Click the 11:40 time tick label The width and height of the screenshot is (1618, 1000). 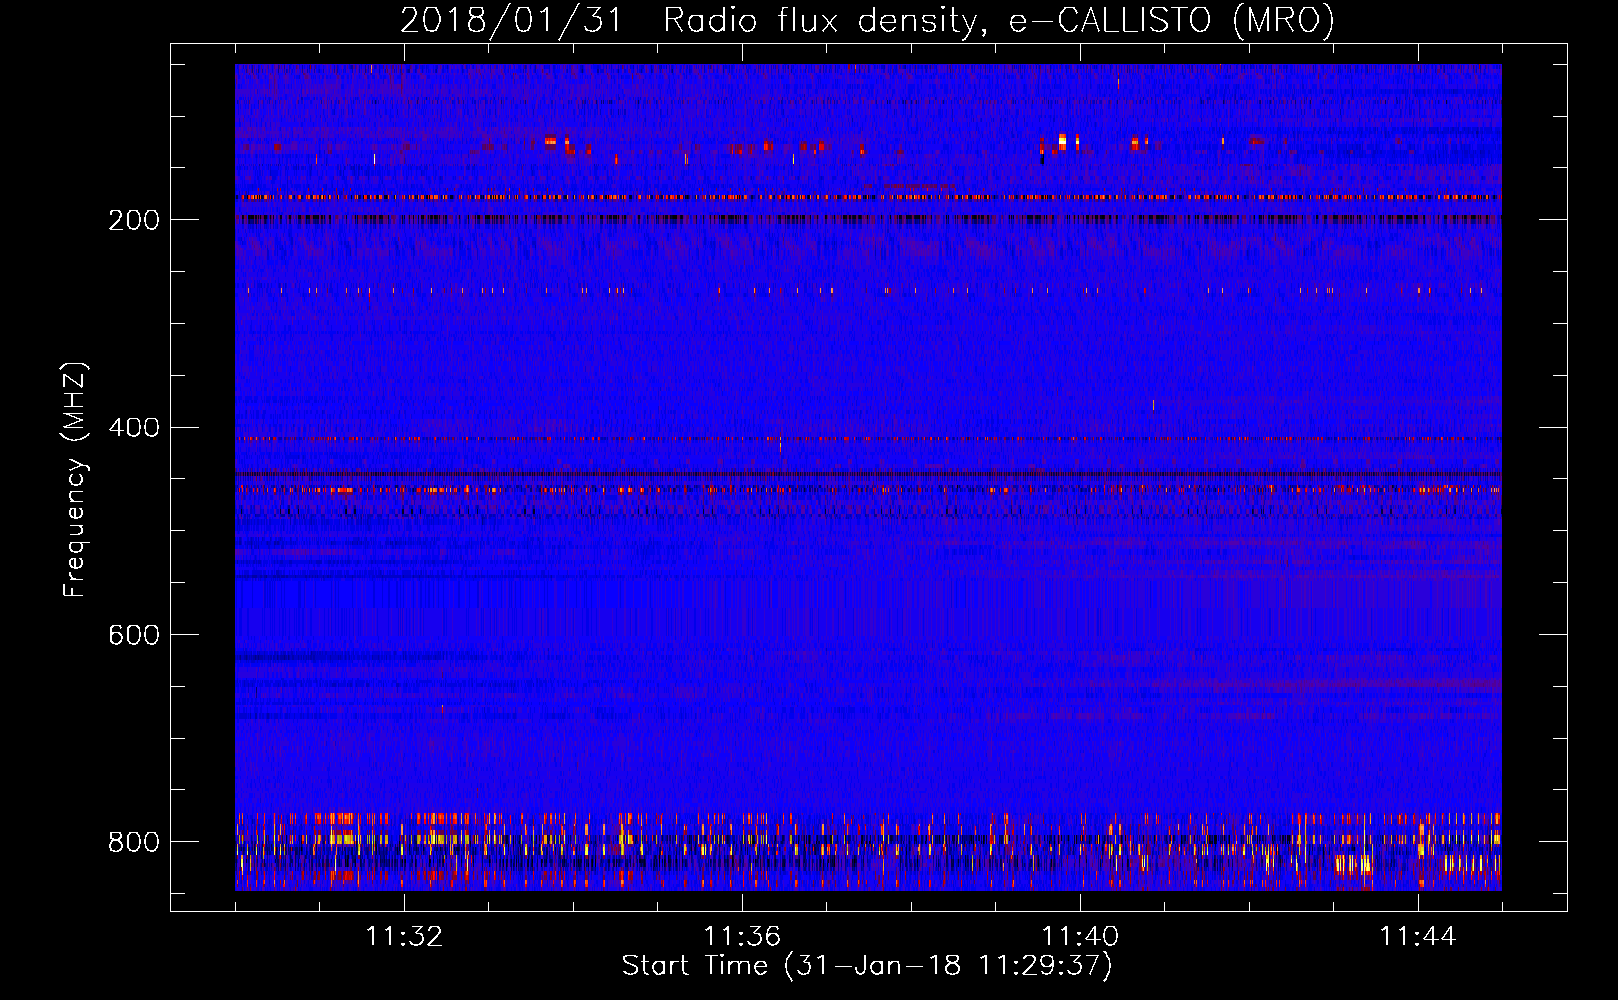[1080, 937]
